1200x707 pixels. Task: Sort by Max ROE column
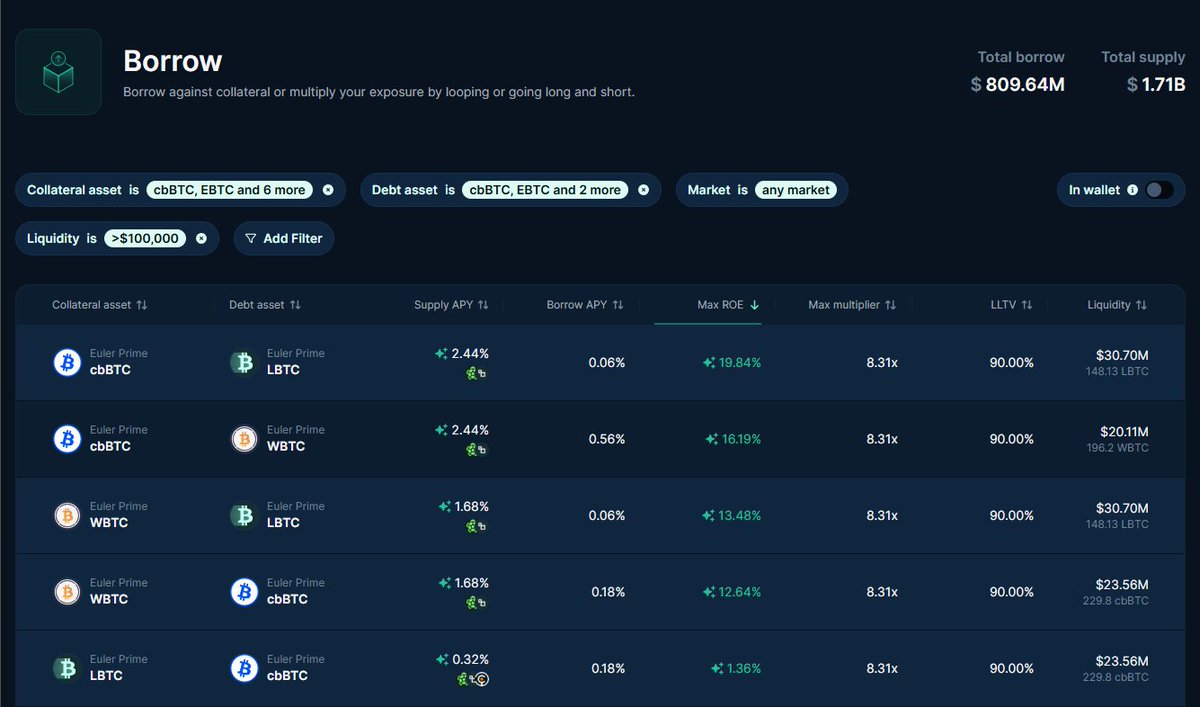click(728, 304)
